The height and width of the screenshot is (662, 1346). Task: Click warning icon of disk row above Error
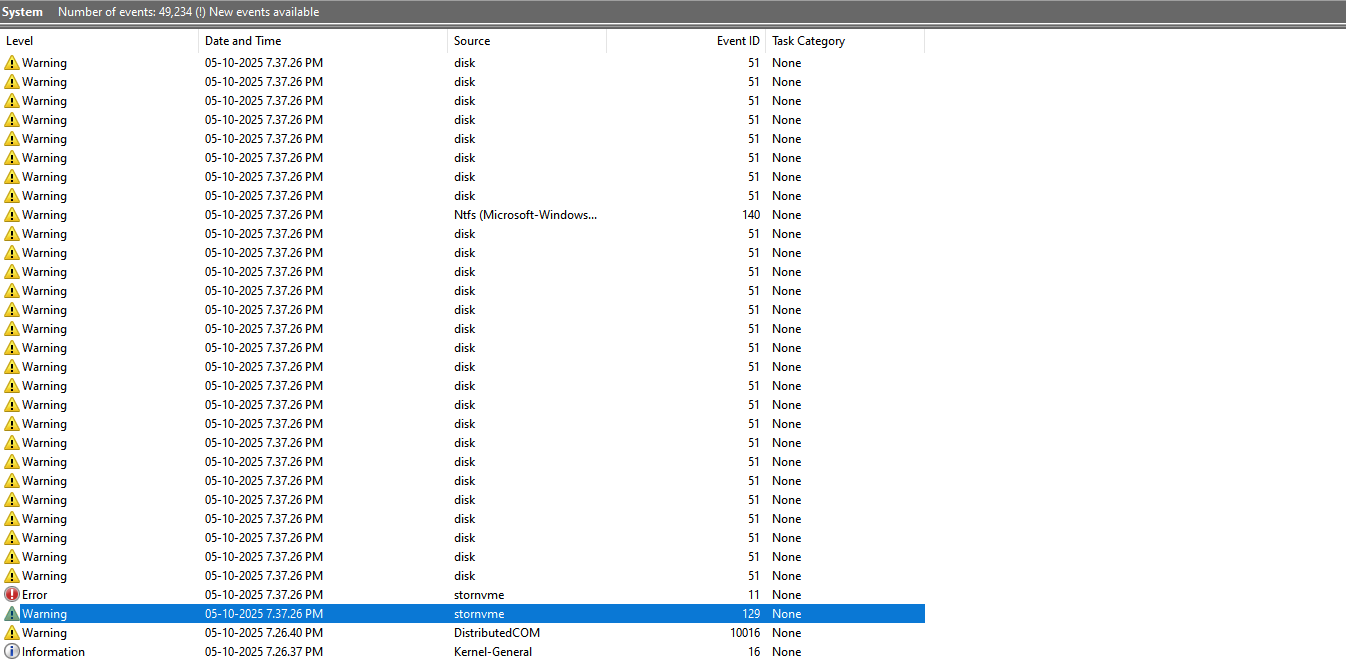[12, 576]
